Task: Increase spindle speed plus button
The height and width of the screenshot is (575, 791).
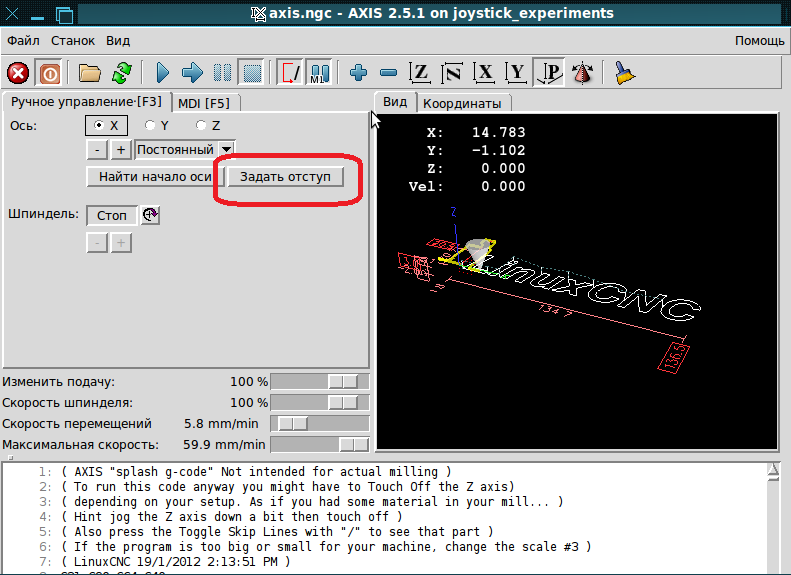Action: [x=121, y=243]
